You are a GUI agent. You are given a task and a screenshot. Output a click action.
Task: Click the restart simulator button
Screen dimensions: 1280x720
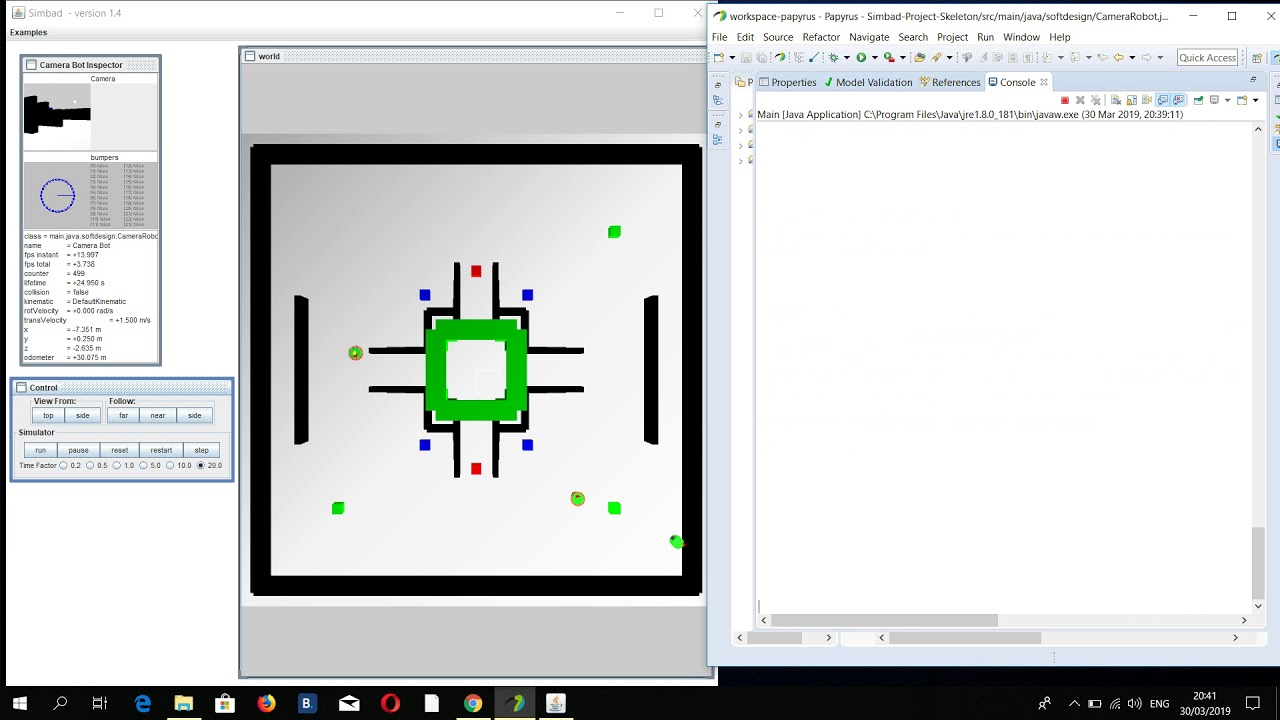click(161, 450)
